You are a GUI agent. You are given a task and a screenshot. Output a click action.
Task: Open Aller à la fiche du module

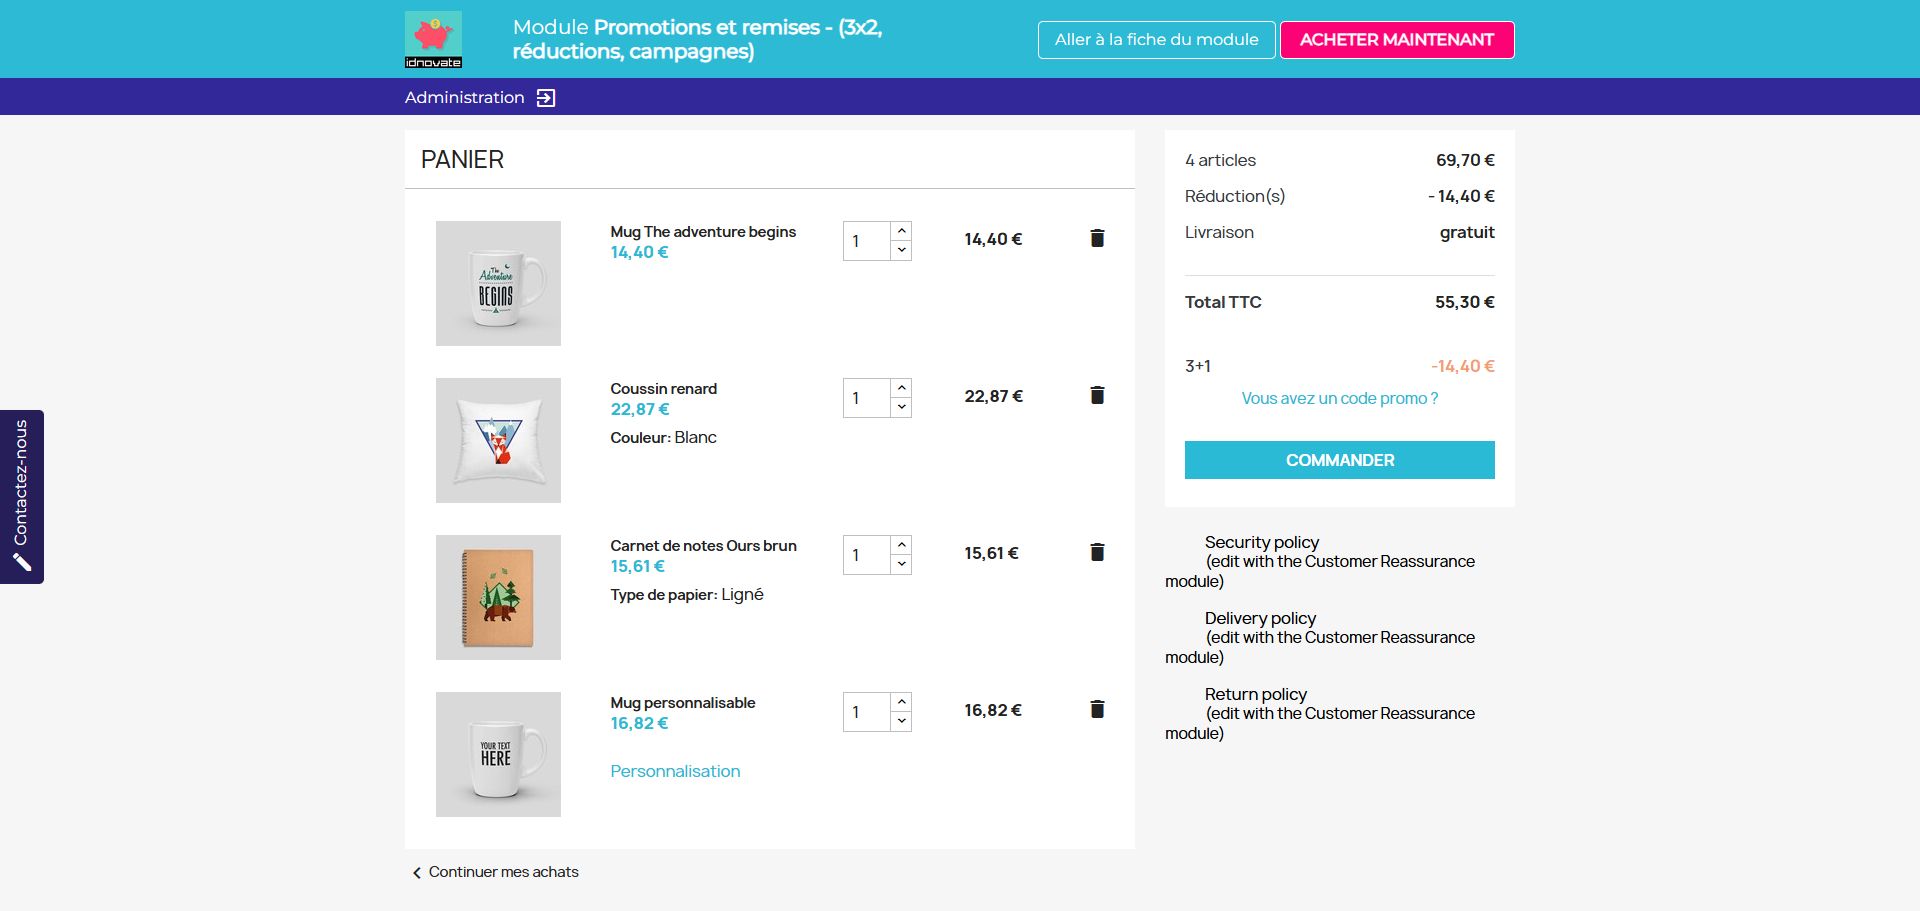pos(1156,40)
